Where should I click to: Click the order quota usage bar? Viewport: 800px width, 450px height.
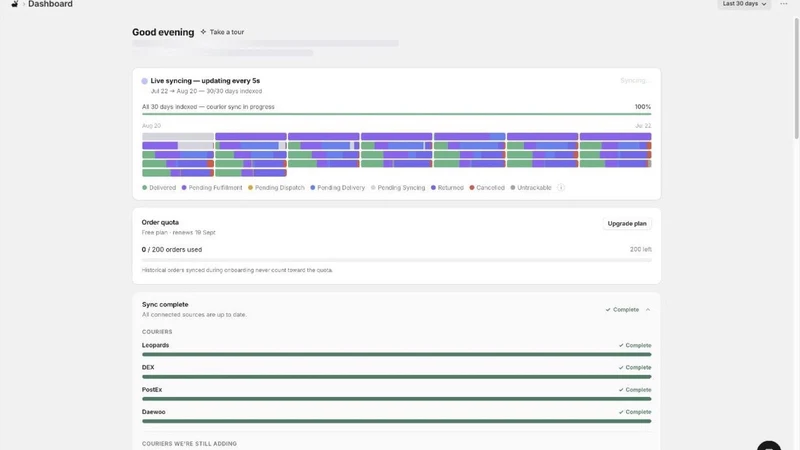tap(396, 260)
